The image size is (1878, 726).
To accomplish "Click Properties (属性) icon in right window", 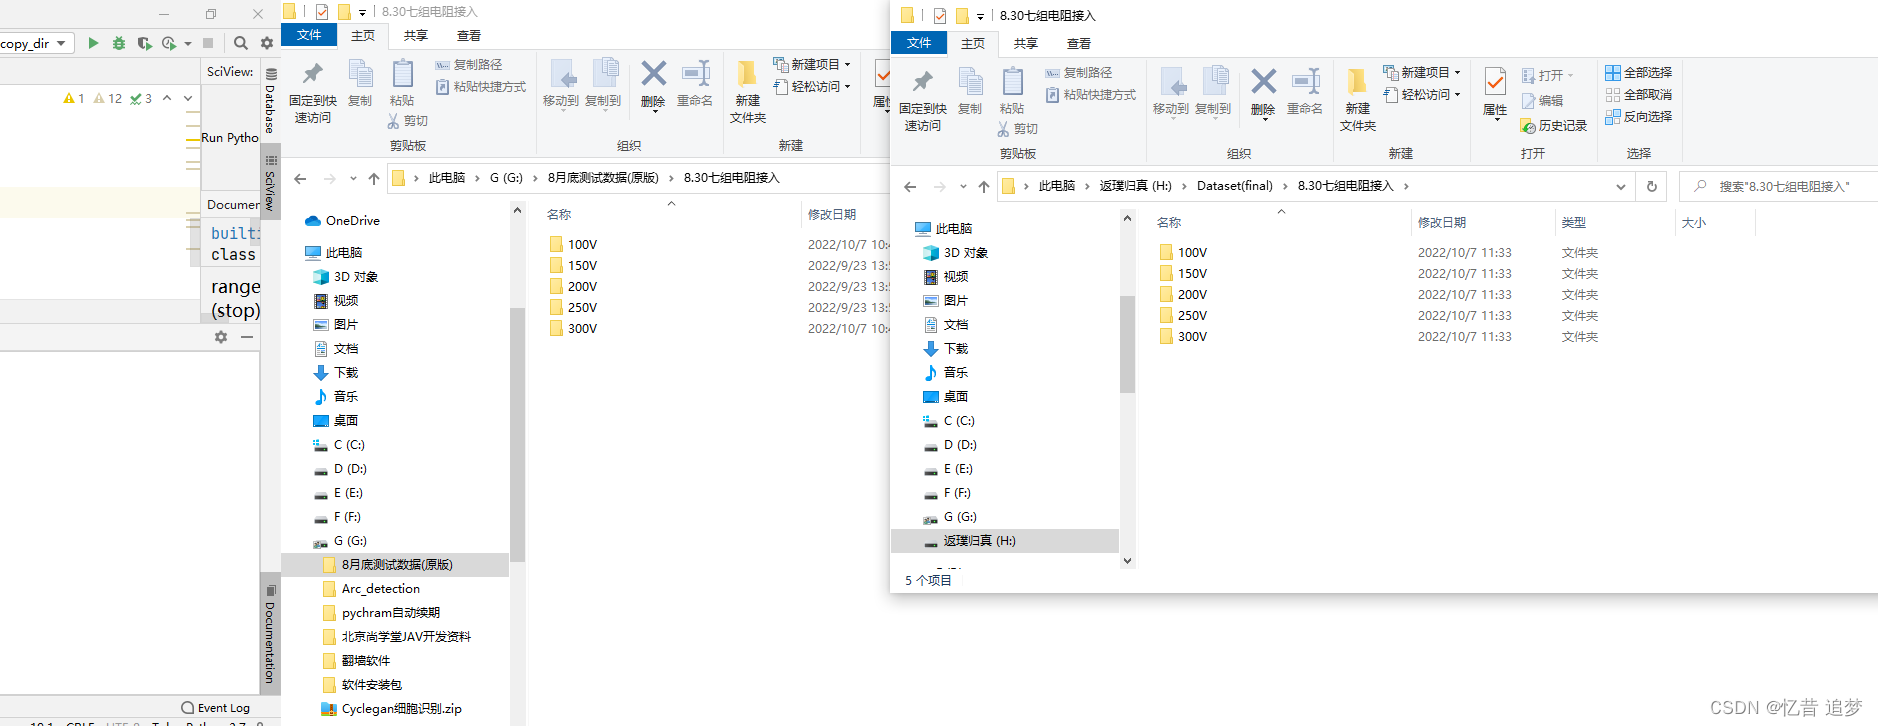I will [x=1495, y=81].
